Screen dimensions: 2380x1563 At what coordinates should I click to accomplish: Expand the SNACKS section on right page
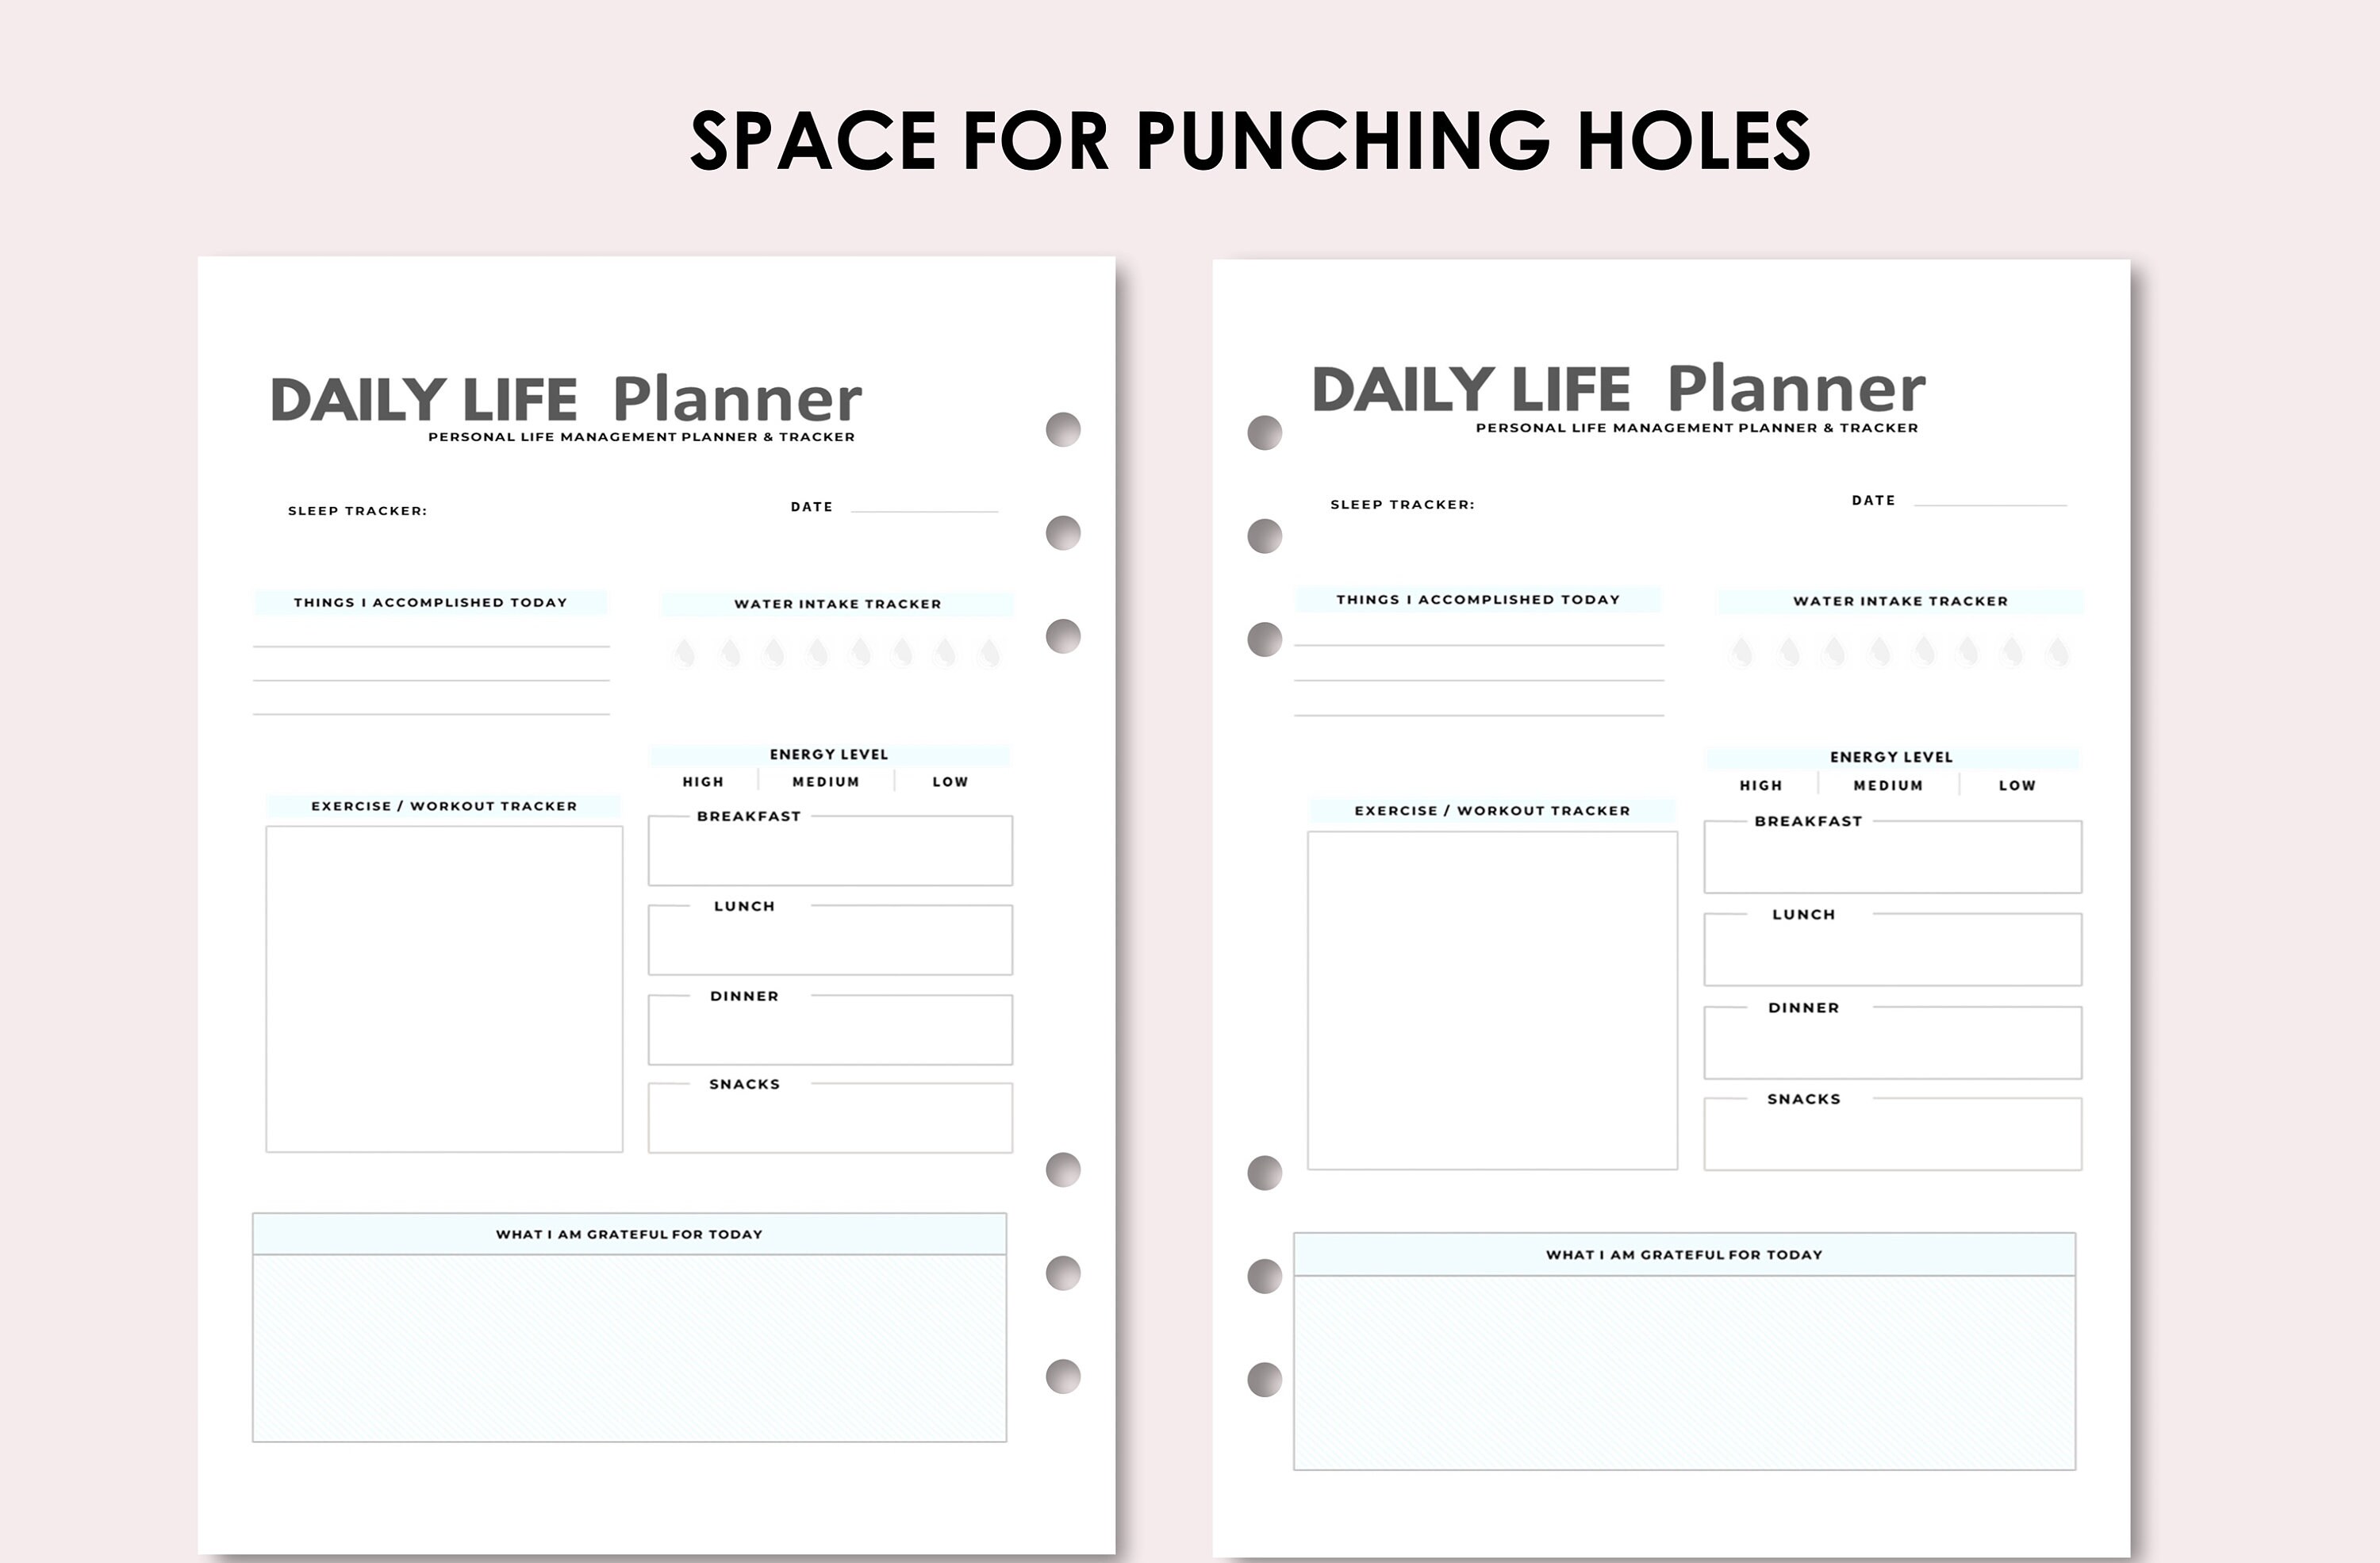pyautogui.click(x=1803, y=1097)
